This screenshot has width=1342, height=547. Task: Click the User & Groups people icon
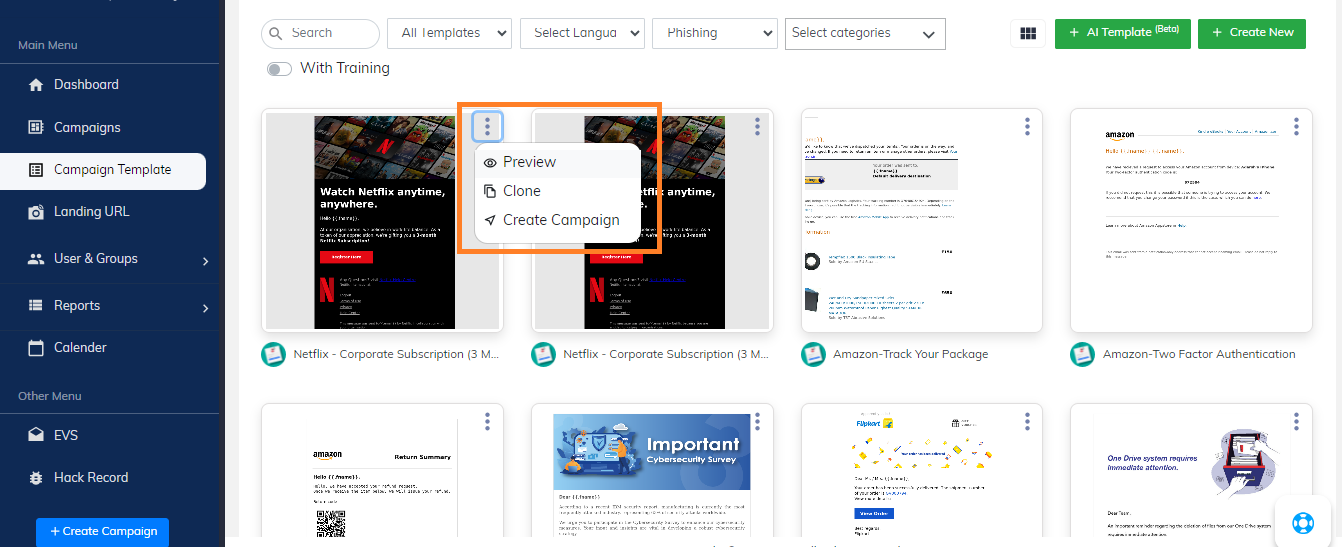pos(36,258)
